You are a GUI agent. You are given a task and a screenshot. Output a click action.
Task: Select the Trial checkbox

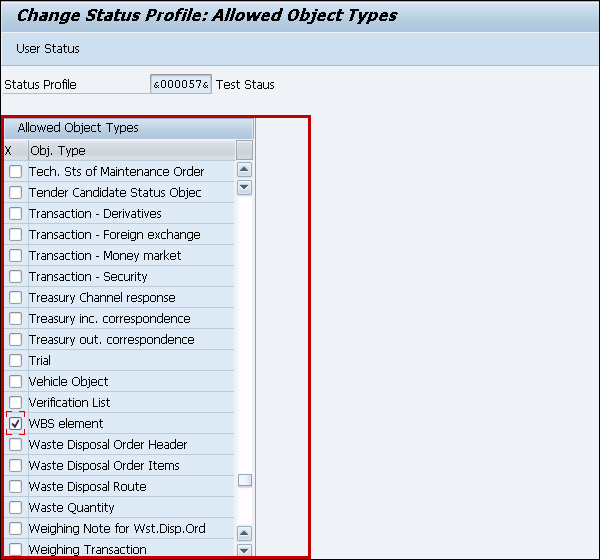click(x=16, y=361)
